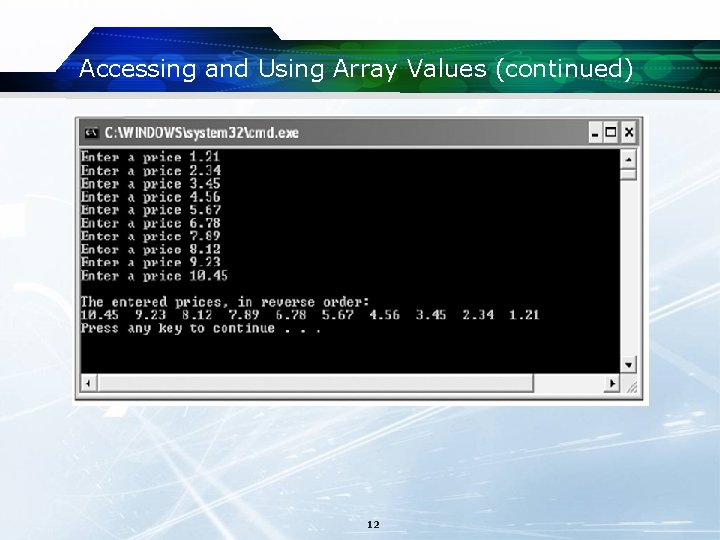The image size is (720, 540).
Task: Click the window resize grip corner
Action: 631,387
